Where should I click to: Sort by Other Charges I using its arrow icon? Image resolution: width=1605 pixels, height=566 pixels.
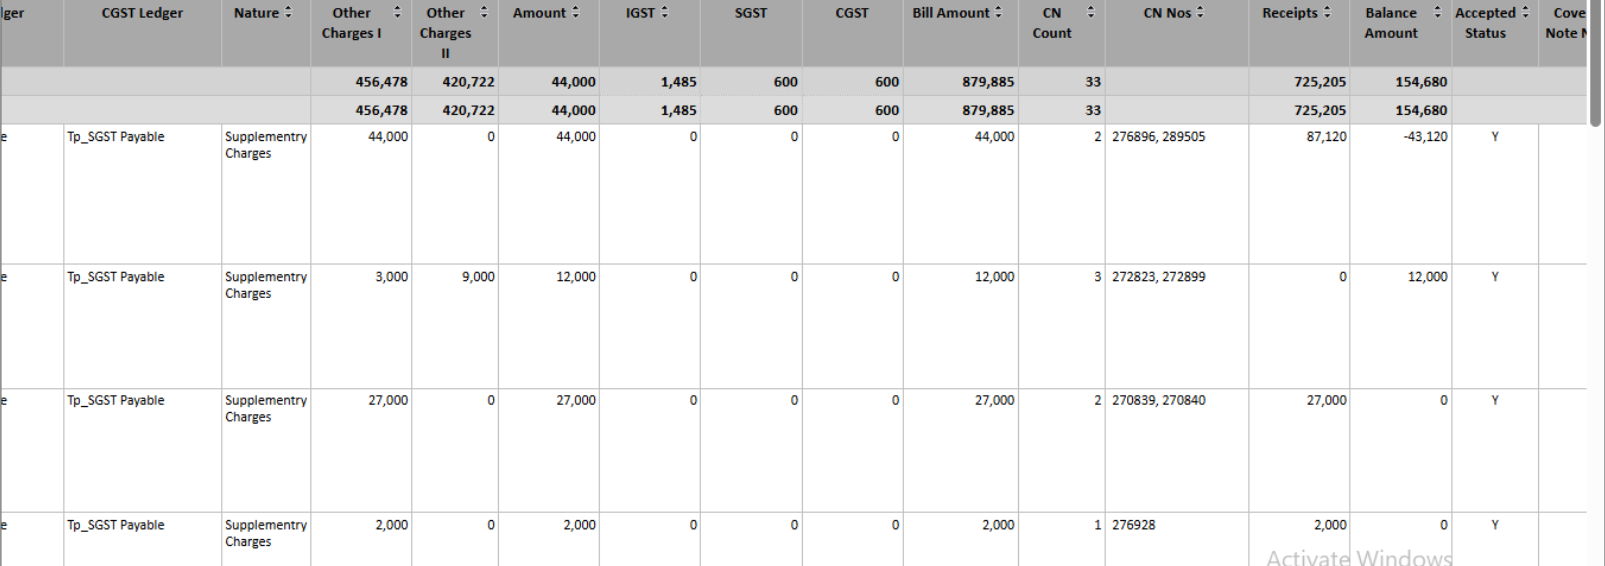click(397, 13)
